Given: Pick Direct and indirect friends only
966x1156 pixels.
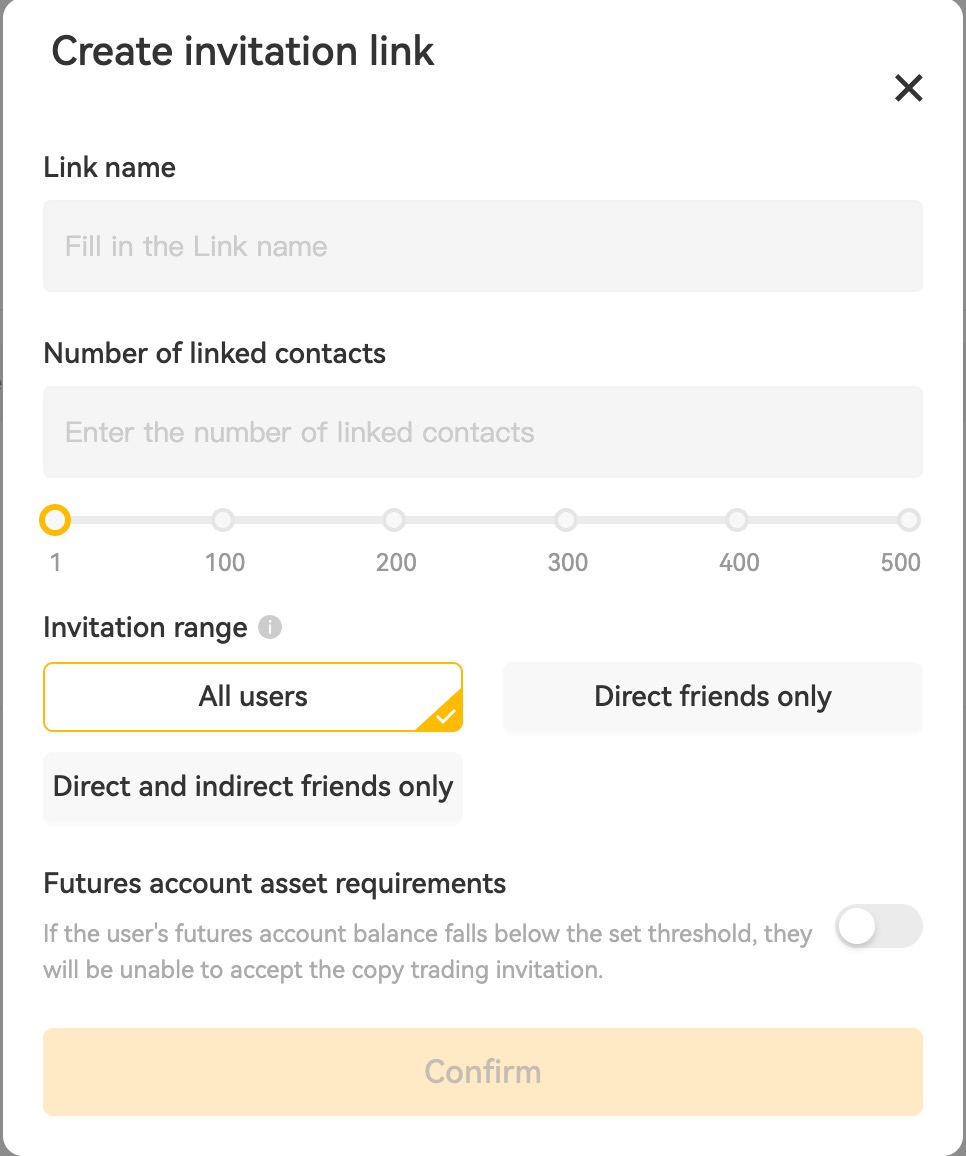Looking at the screenshot, I should click(253, 787).
